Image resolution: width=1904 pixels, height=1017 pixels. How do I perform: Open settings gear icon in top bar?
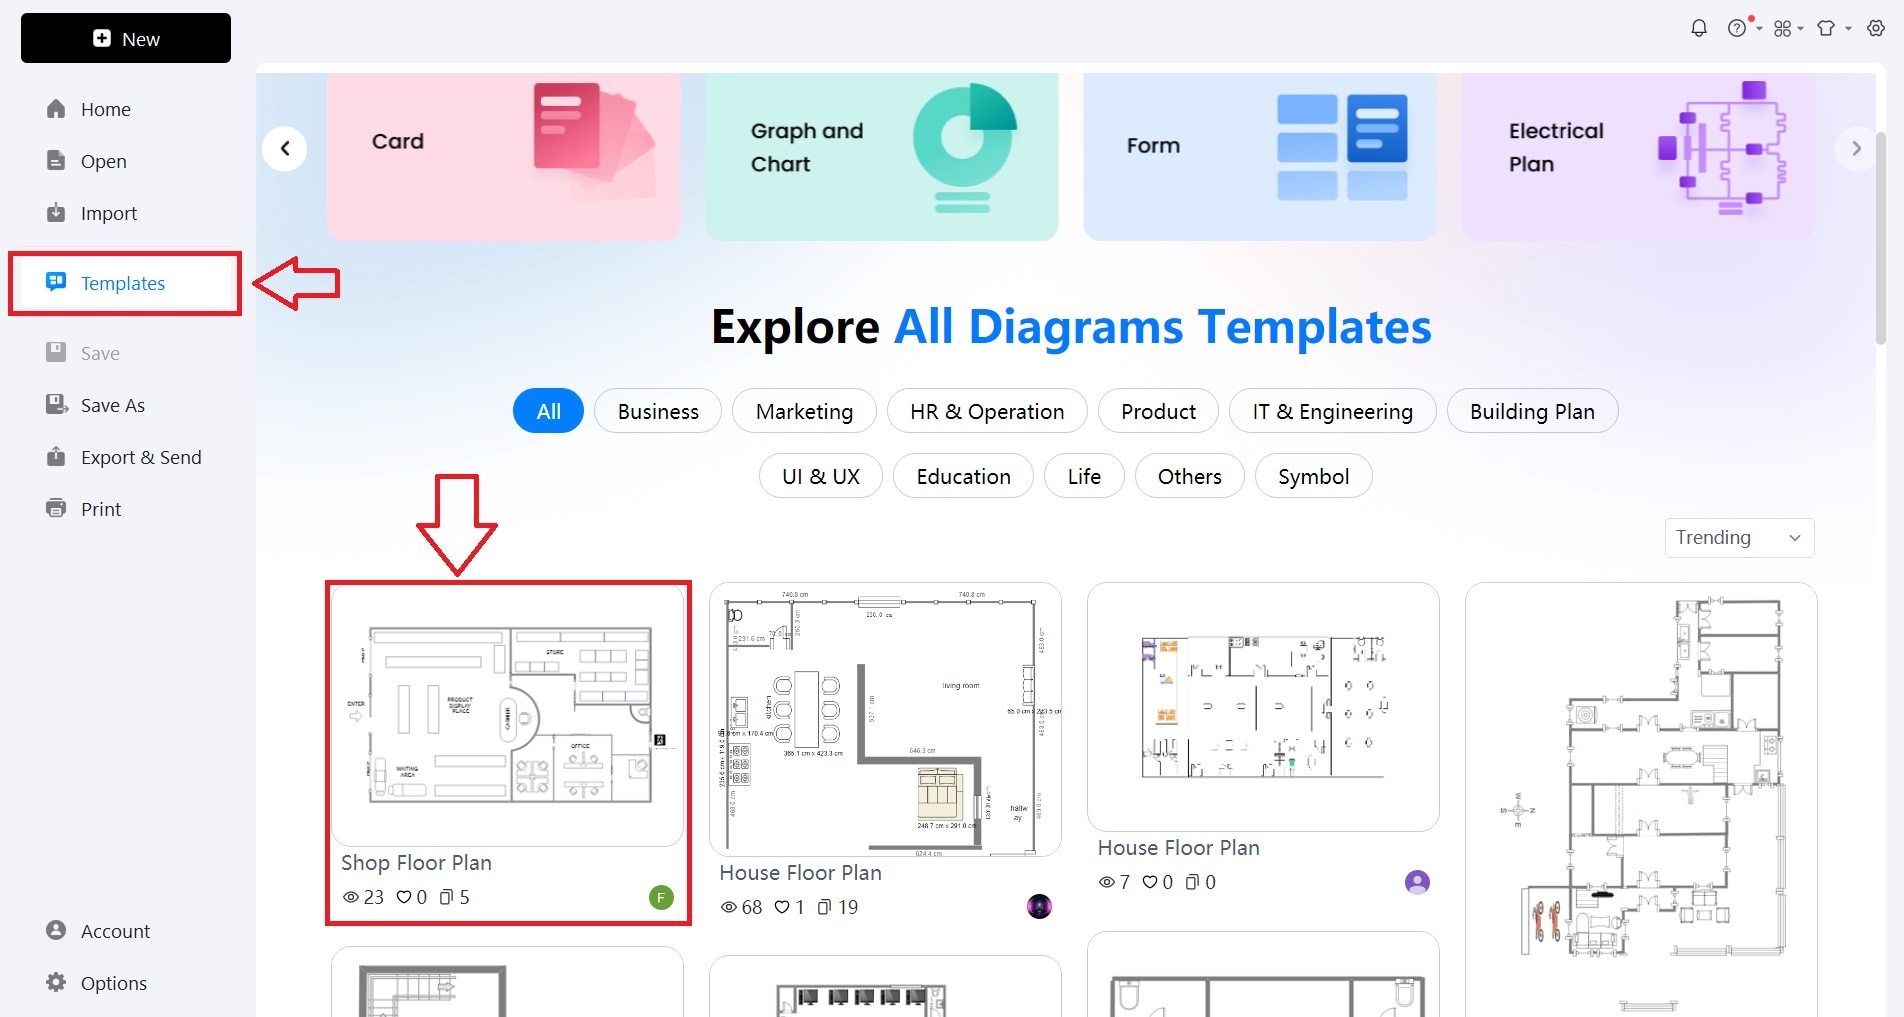(1876, 28)
